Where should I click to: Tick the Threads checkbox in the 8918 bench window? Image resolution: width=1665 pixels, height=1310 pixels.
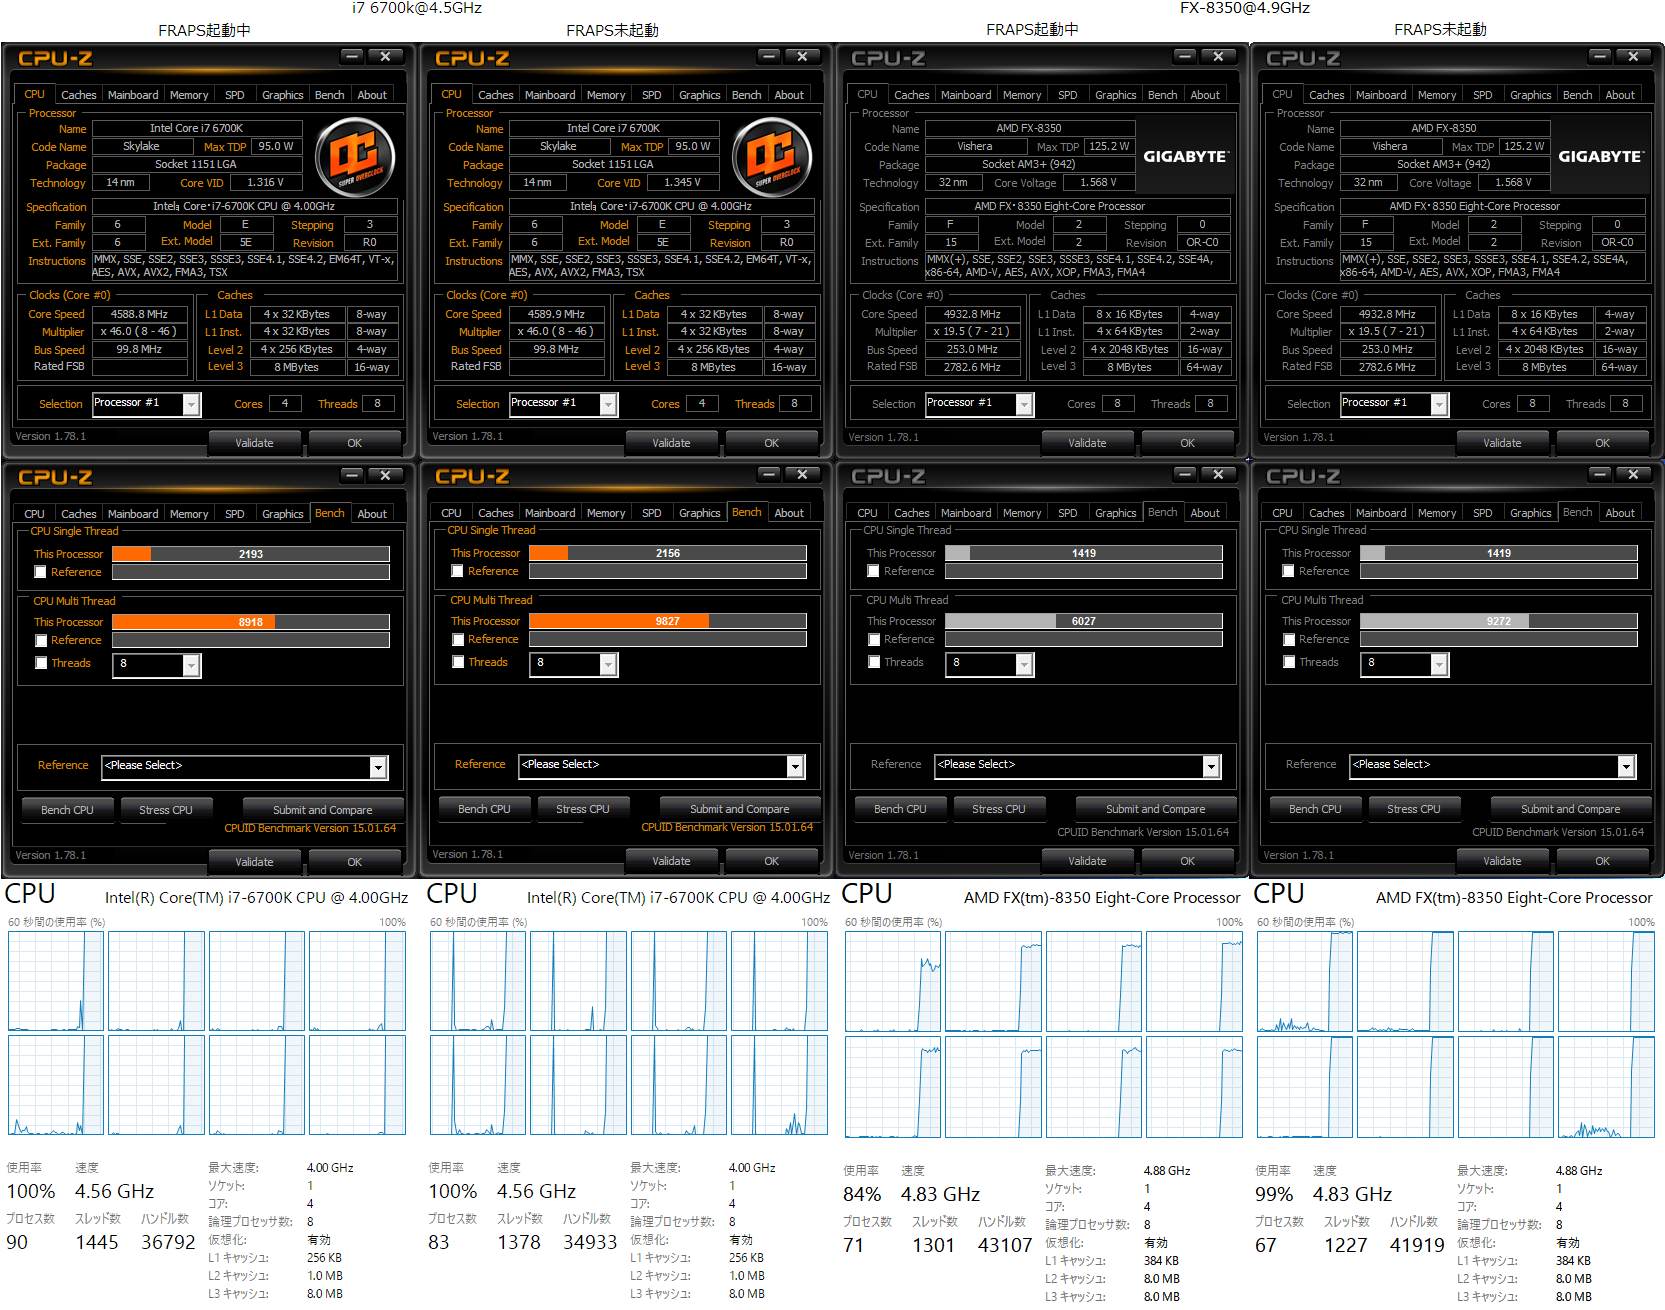click(x=41, y=663)
